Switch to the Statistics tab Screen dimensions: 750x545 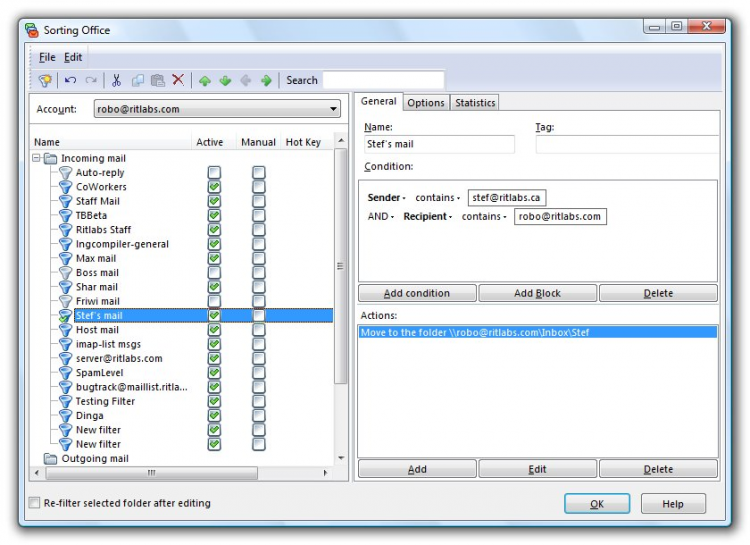pos(475,103)
